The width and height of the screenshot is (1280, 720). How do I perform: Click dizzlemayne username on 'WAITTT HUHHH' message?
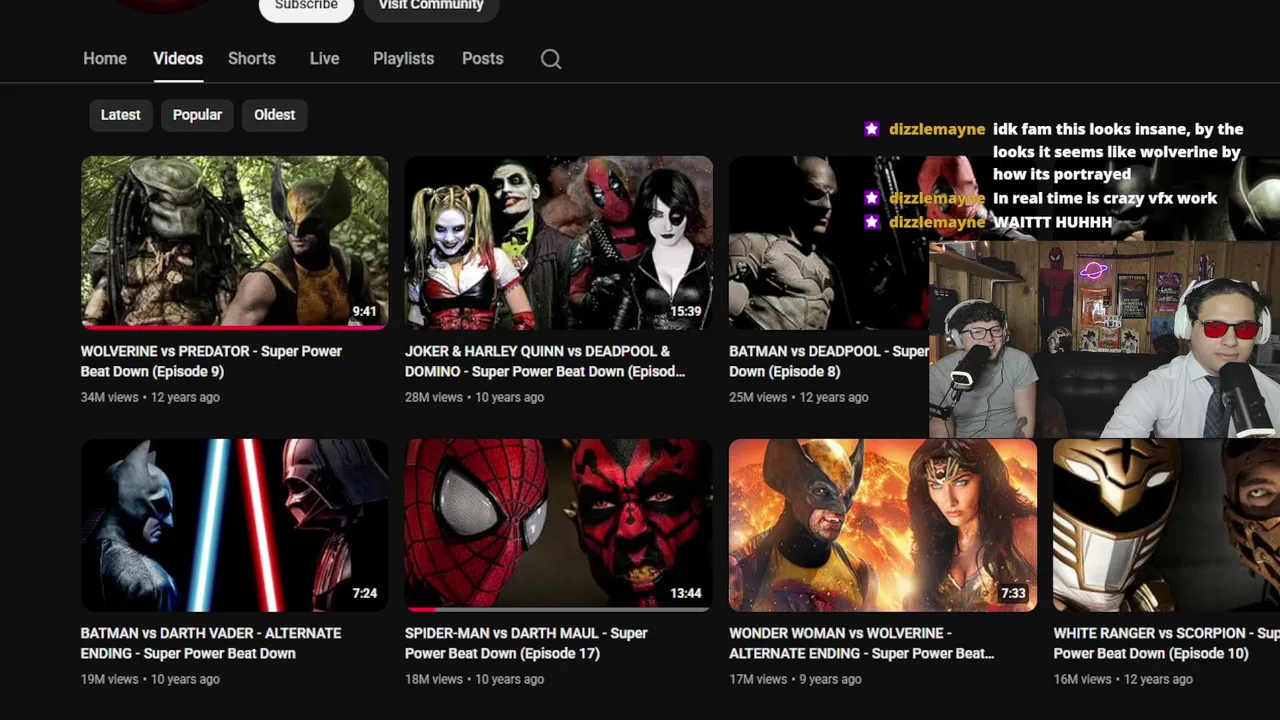coord(937,222)
